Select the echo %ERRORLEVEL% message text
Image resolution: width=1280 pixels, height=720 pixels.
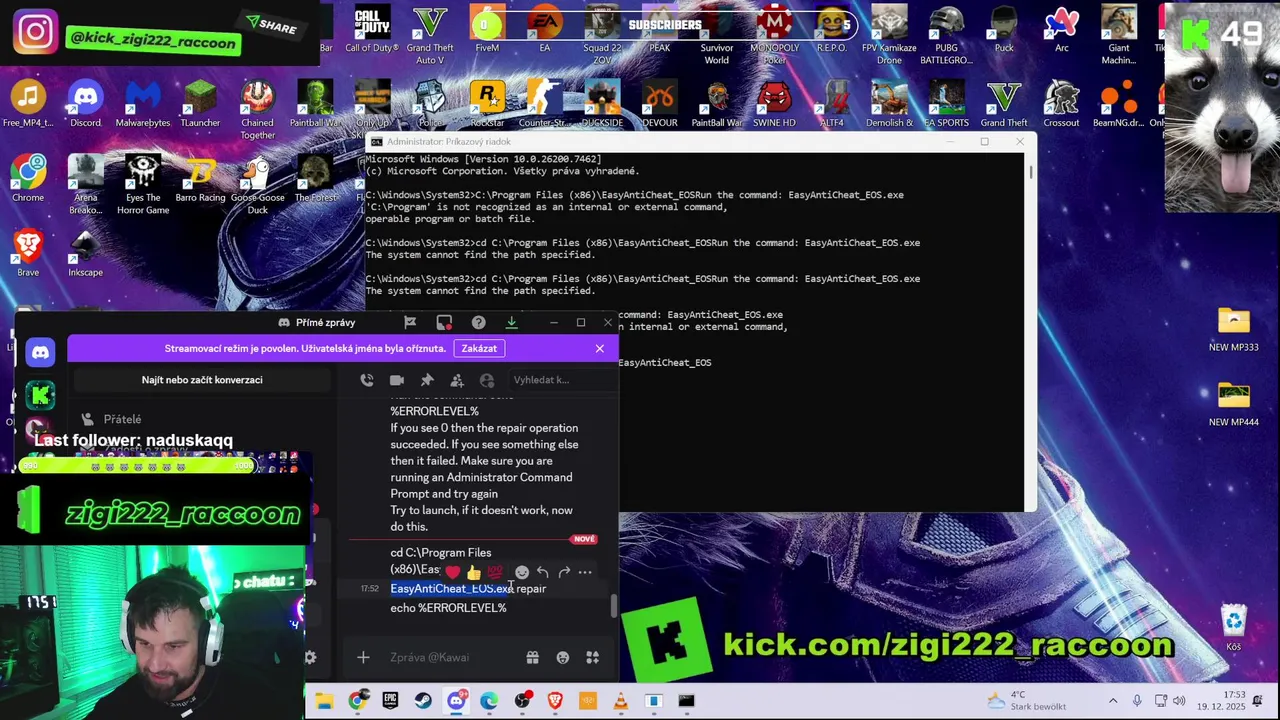[448, 608]
